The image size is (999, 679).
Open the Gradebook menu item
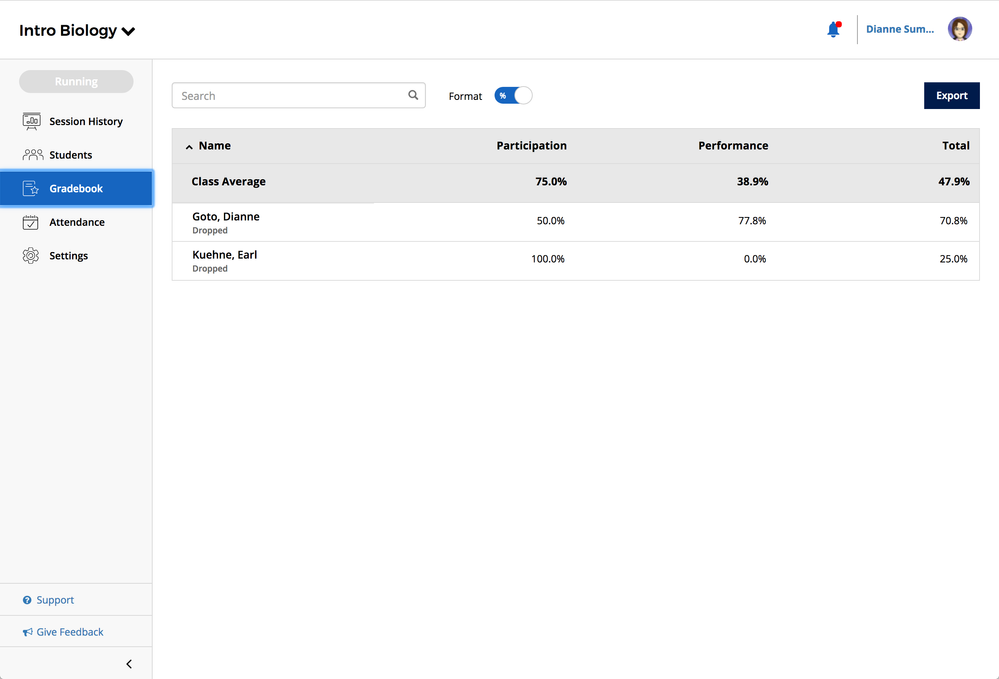click(x=76, y=188)
